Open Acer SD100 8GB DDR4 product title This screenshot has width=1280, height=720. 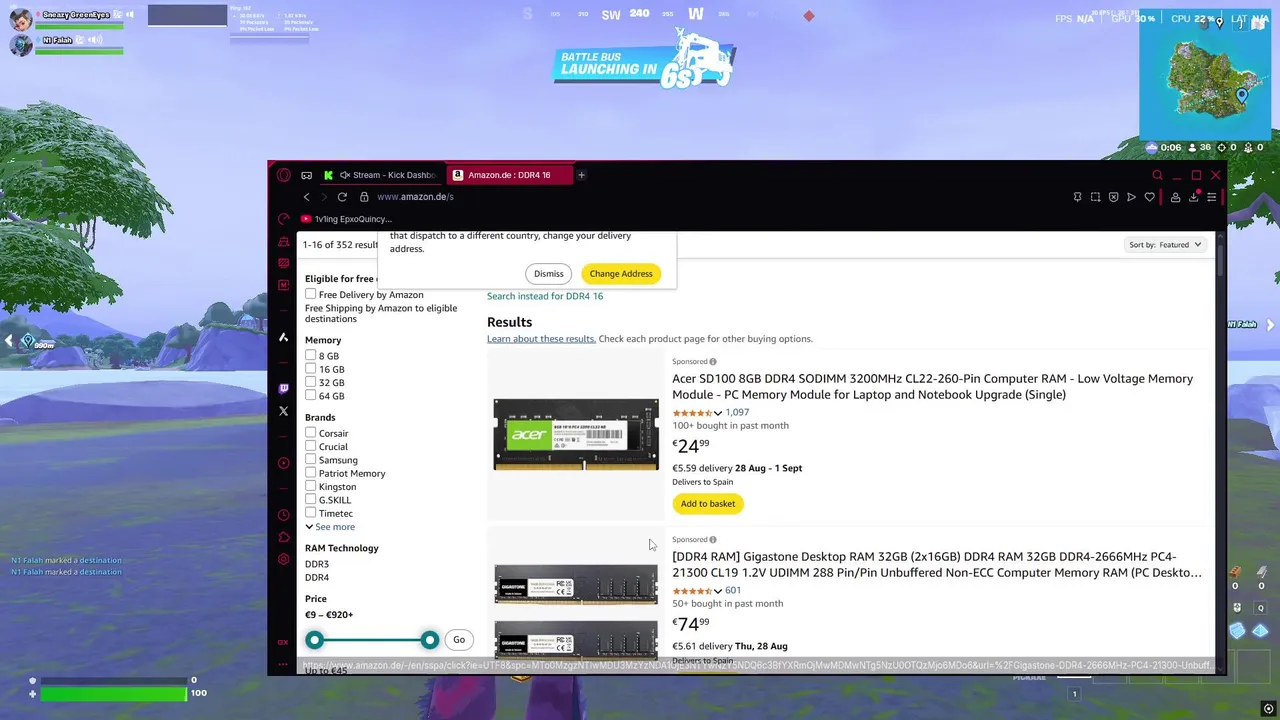pos(932,387)
